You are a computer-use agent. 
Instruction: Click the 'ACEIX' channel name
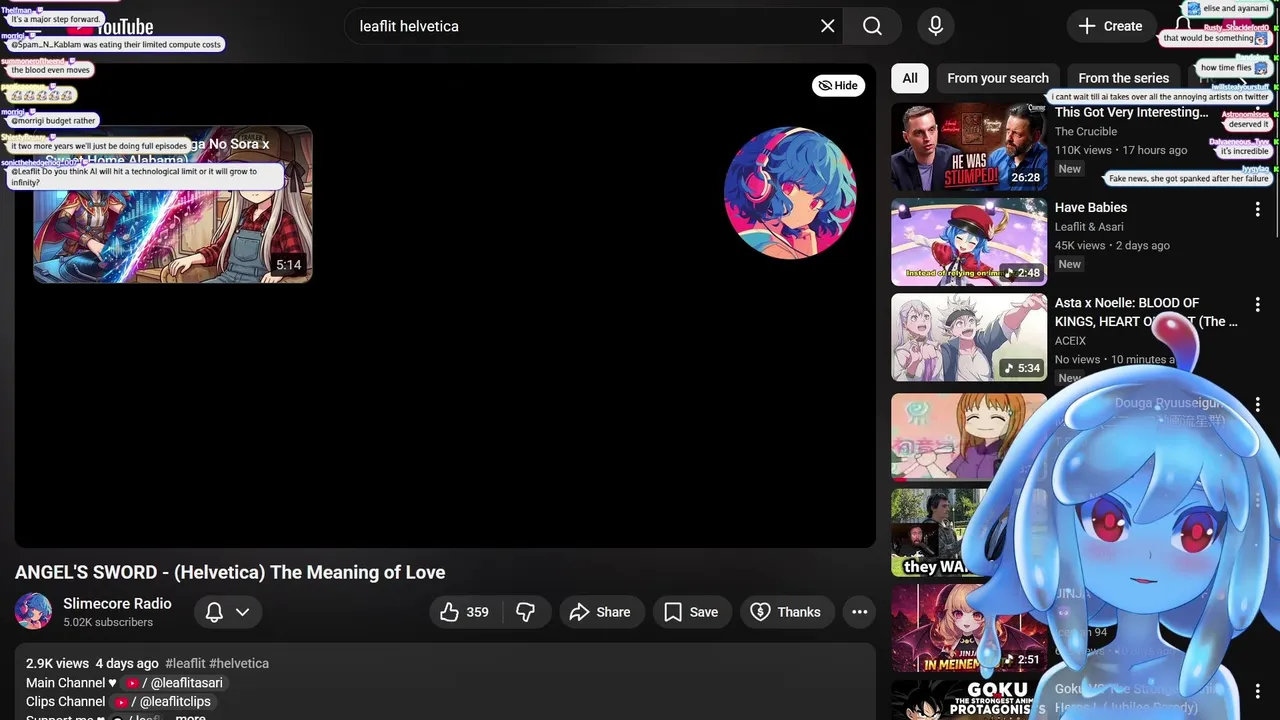pos(1070,340)
